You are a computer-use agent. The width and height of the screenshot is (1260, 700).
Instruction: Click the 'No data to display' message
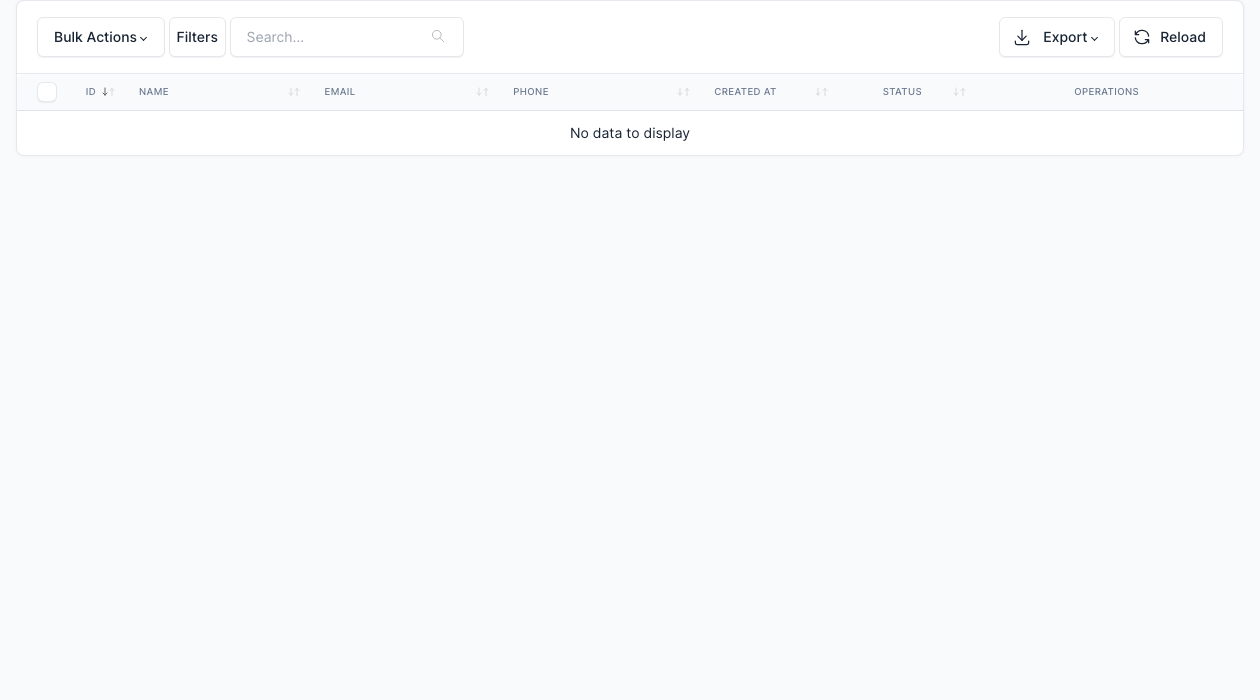630,133
